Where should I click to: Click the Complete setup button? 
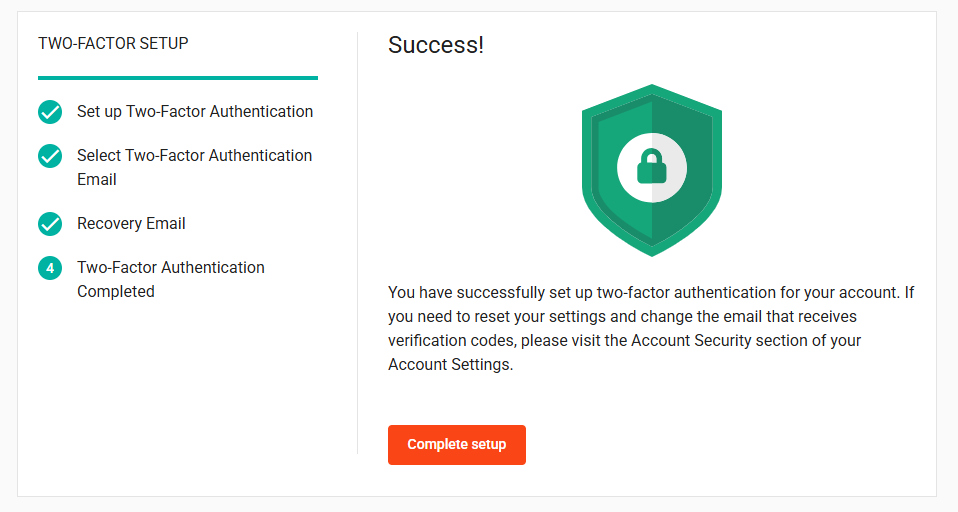coord(456,445)
